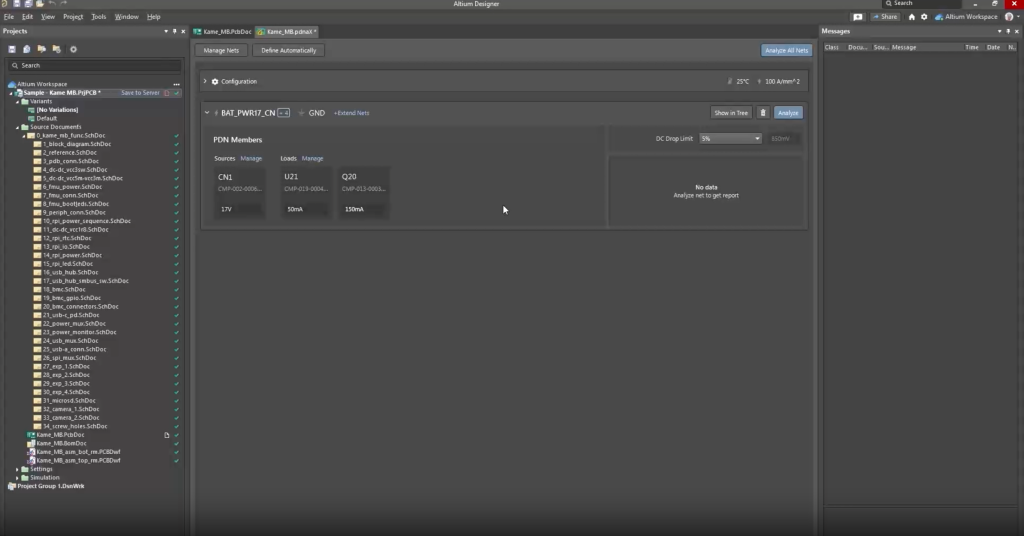Click the trash icon to delete the net

[x=763, y=113]
